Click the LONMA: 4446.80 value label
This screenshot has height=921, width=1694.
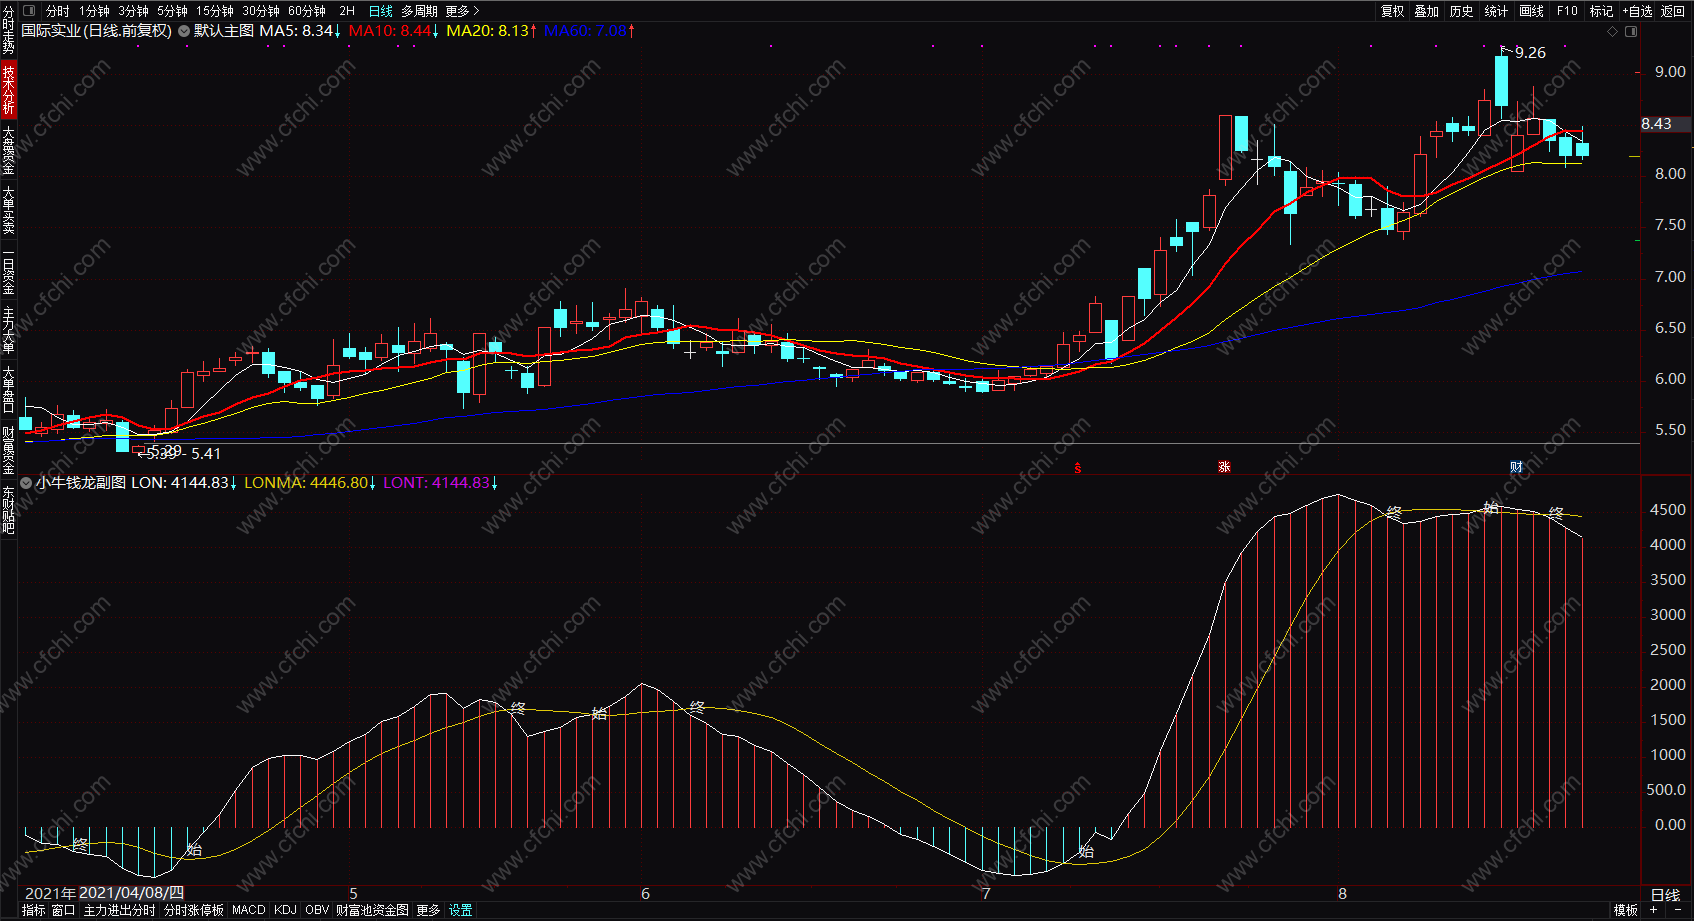click(310, 483)
